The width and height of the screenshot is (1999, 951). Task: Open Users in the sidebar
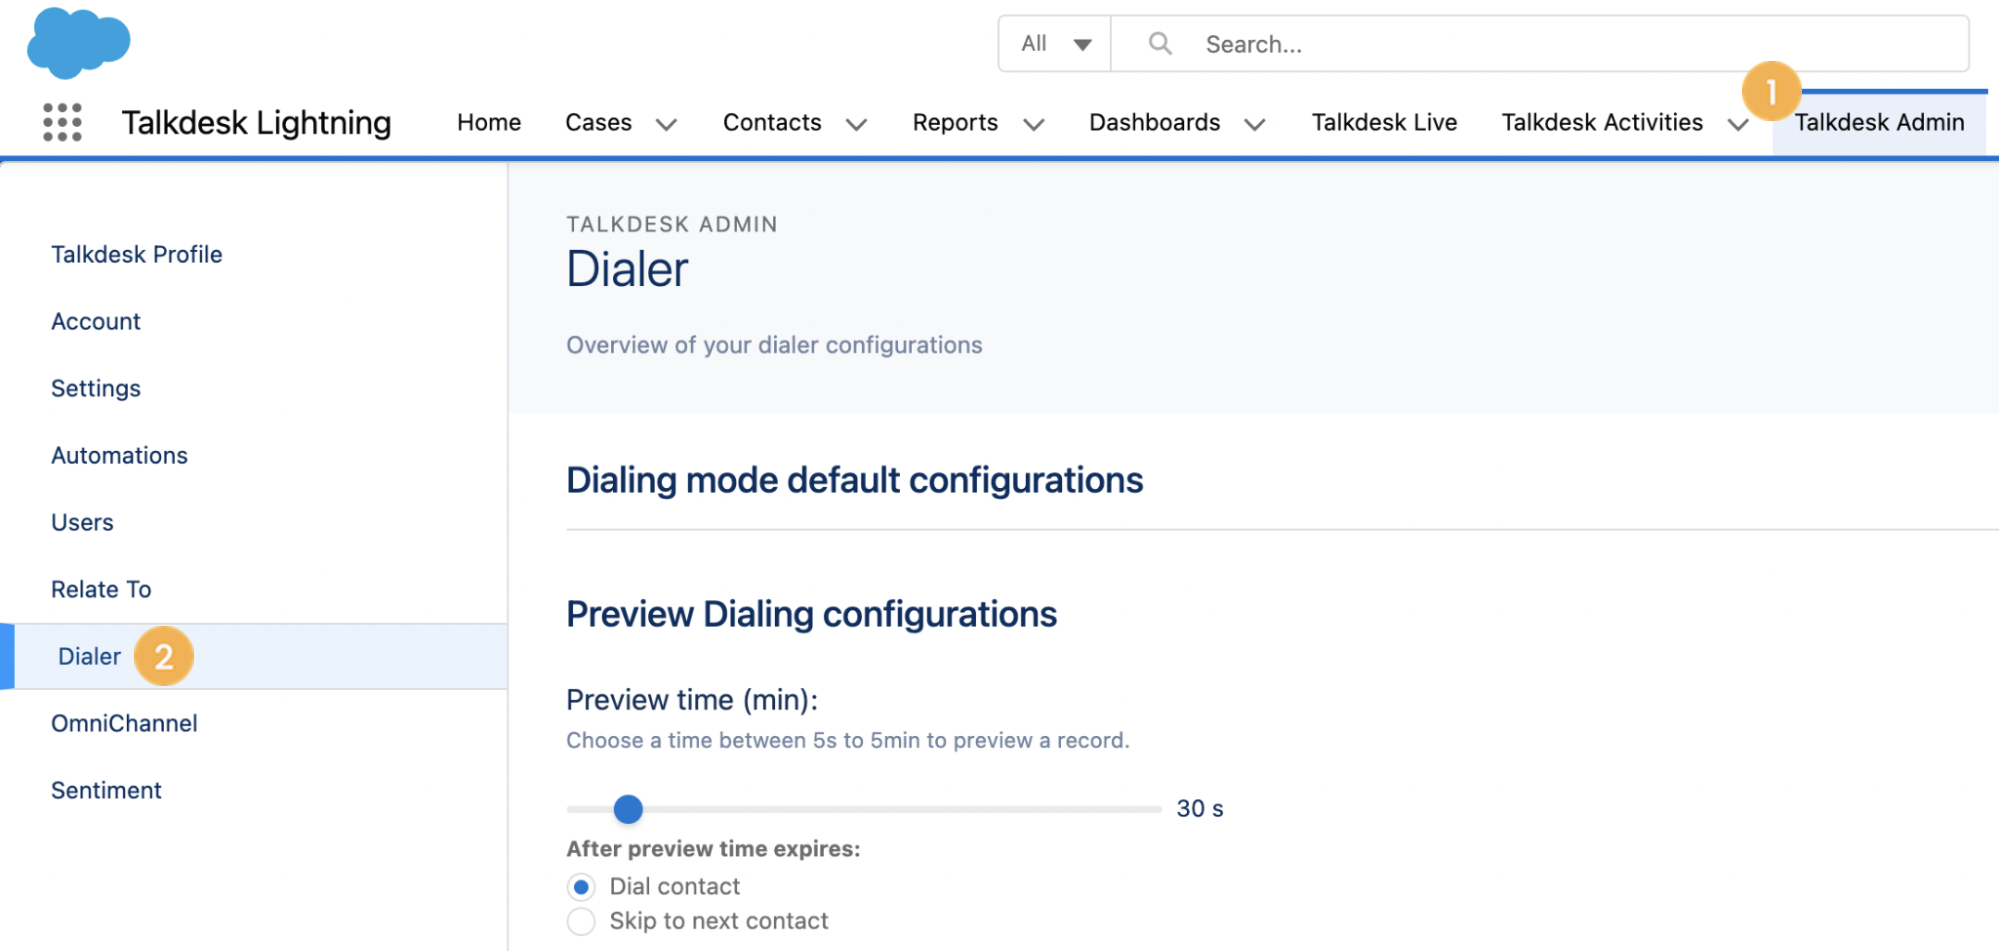click(82, 522)
